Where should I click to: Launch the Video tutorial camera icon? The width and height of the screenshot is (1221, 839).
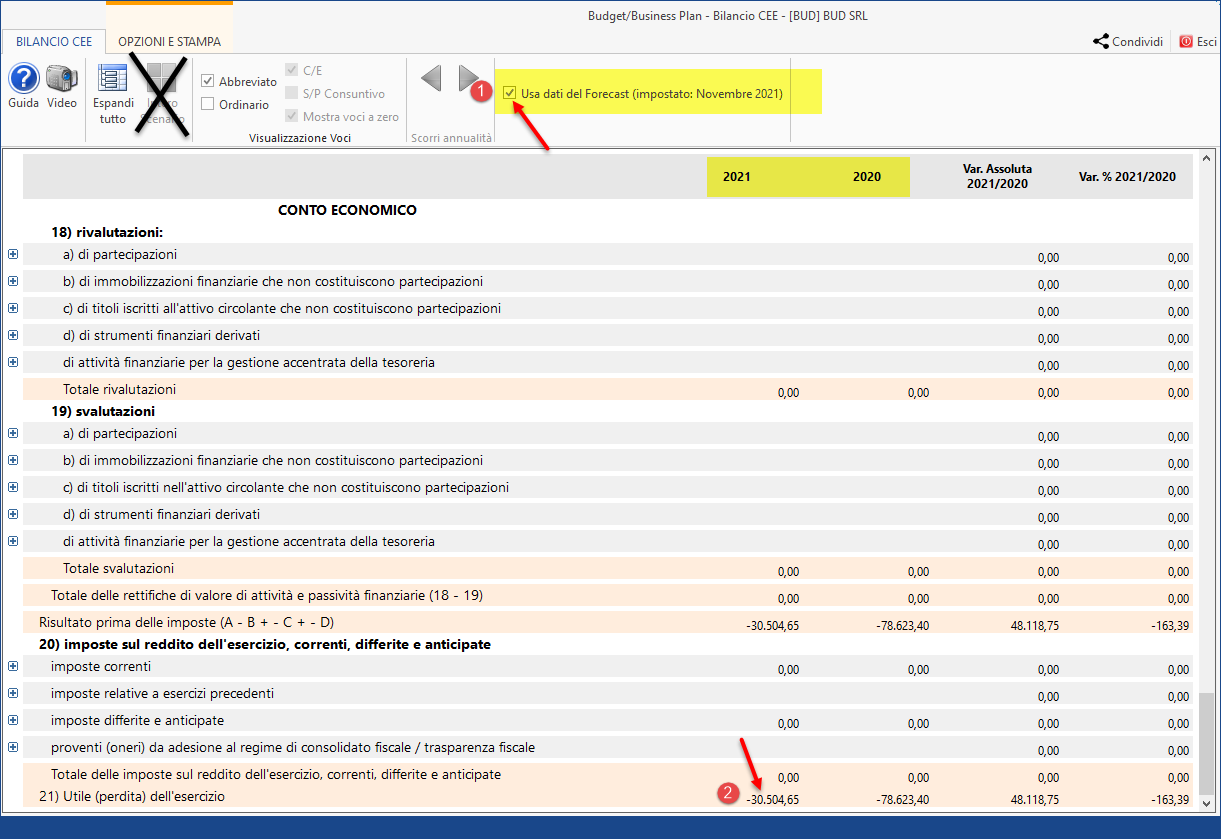[62, 78]
